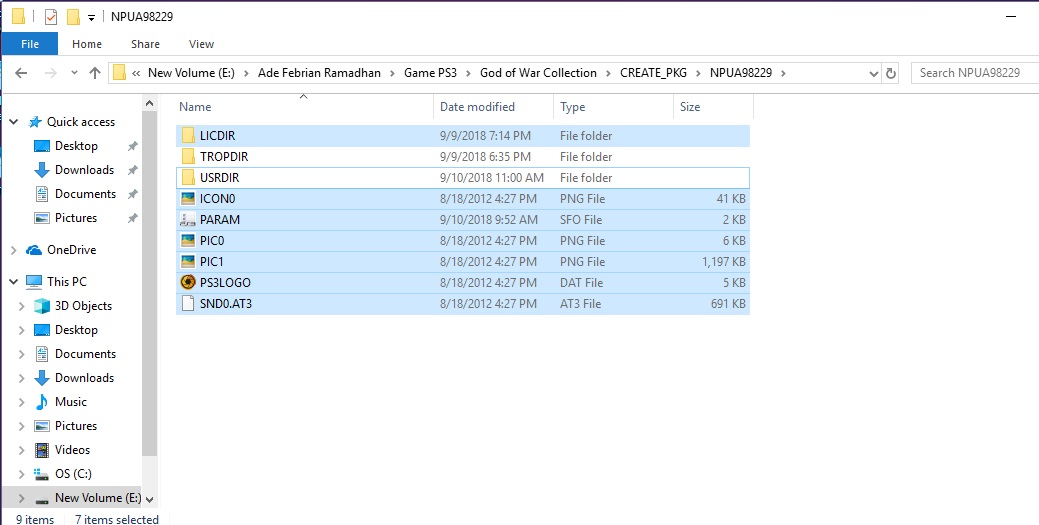Select Desktop under This PC
1039x525 pixels.
point(76,330)
